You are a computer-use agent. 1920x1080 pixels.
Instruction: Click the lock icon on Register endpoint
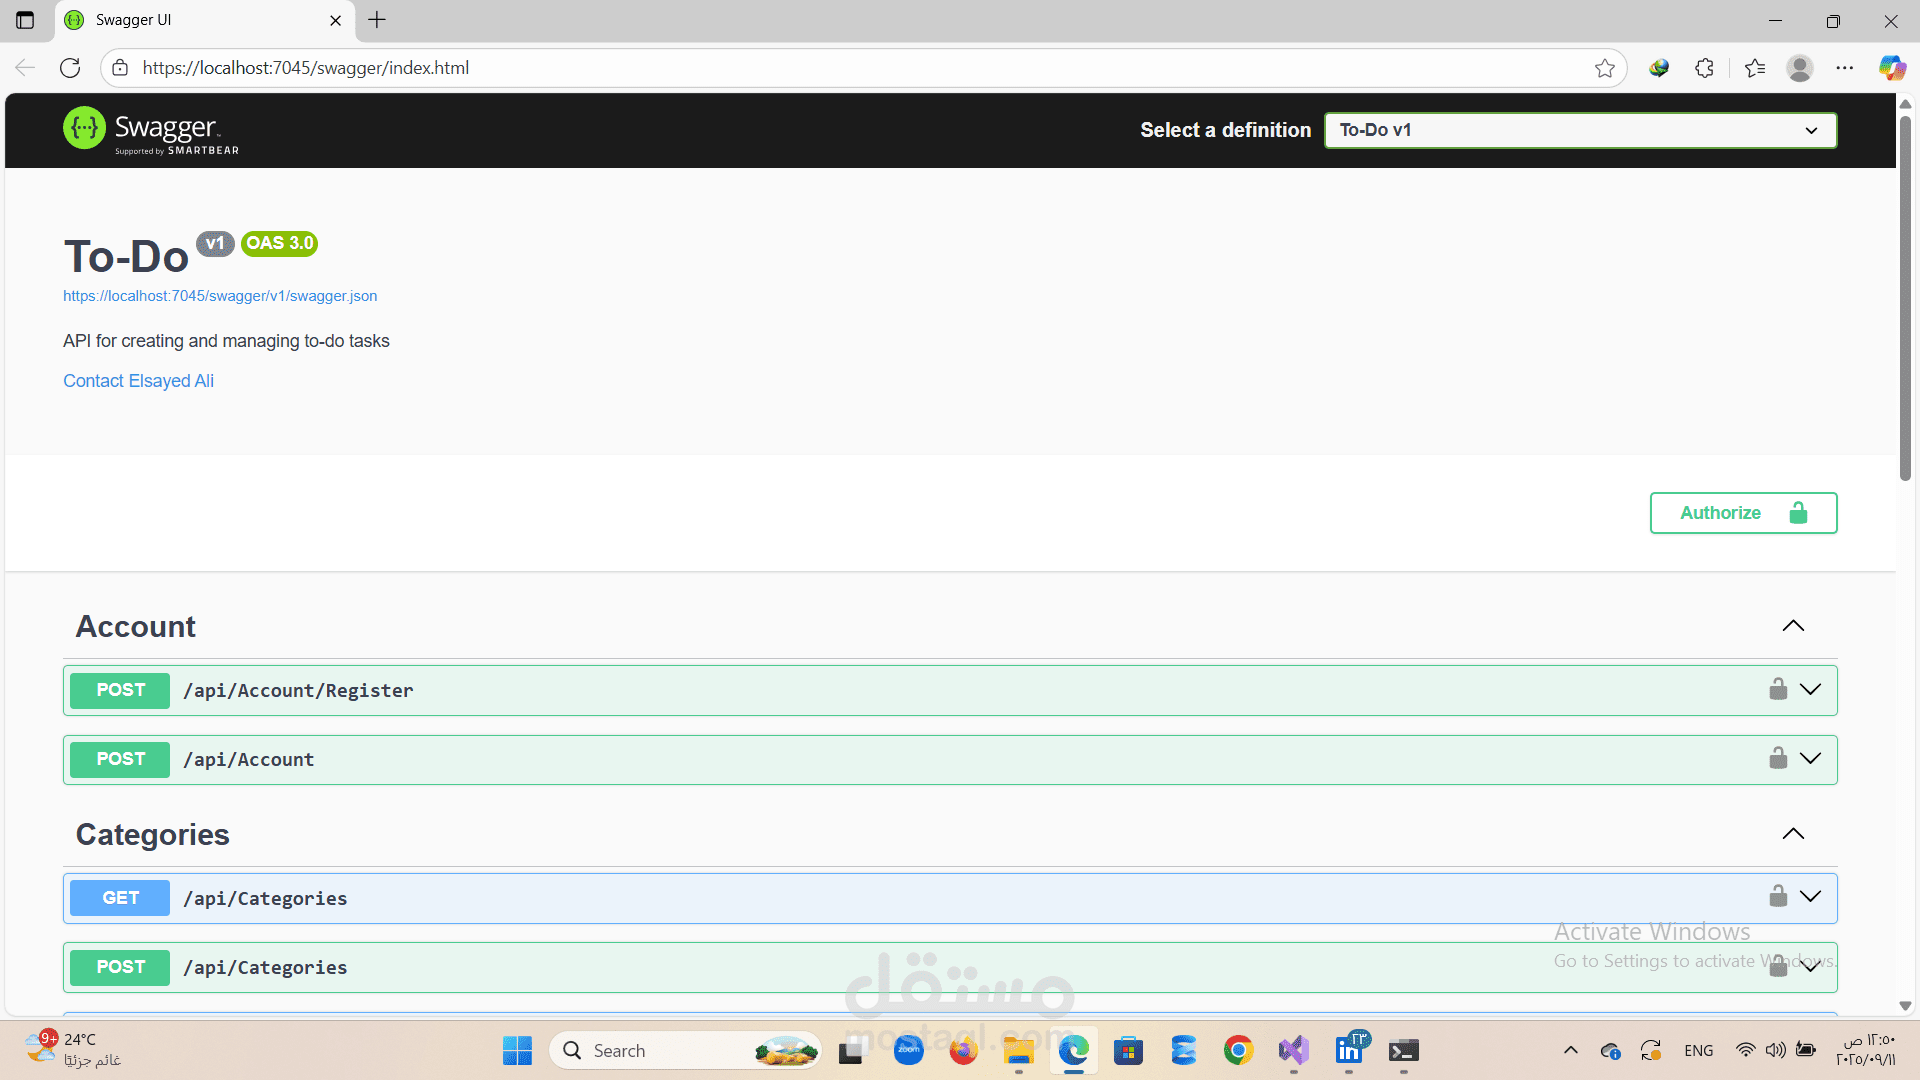click(1778, 689)
